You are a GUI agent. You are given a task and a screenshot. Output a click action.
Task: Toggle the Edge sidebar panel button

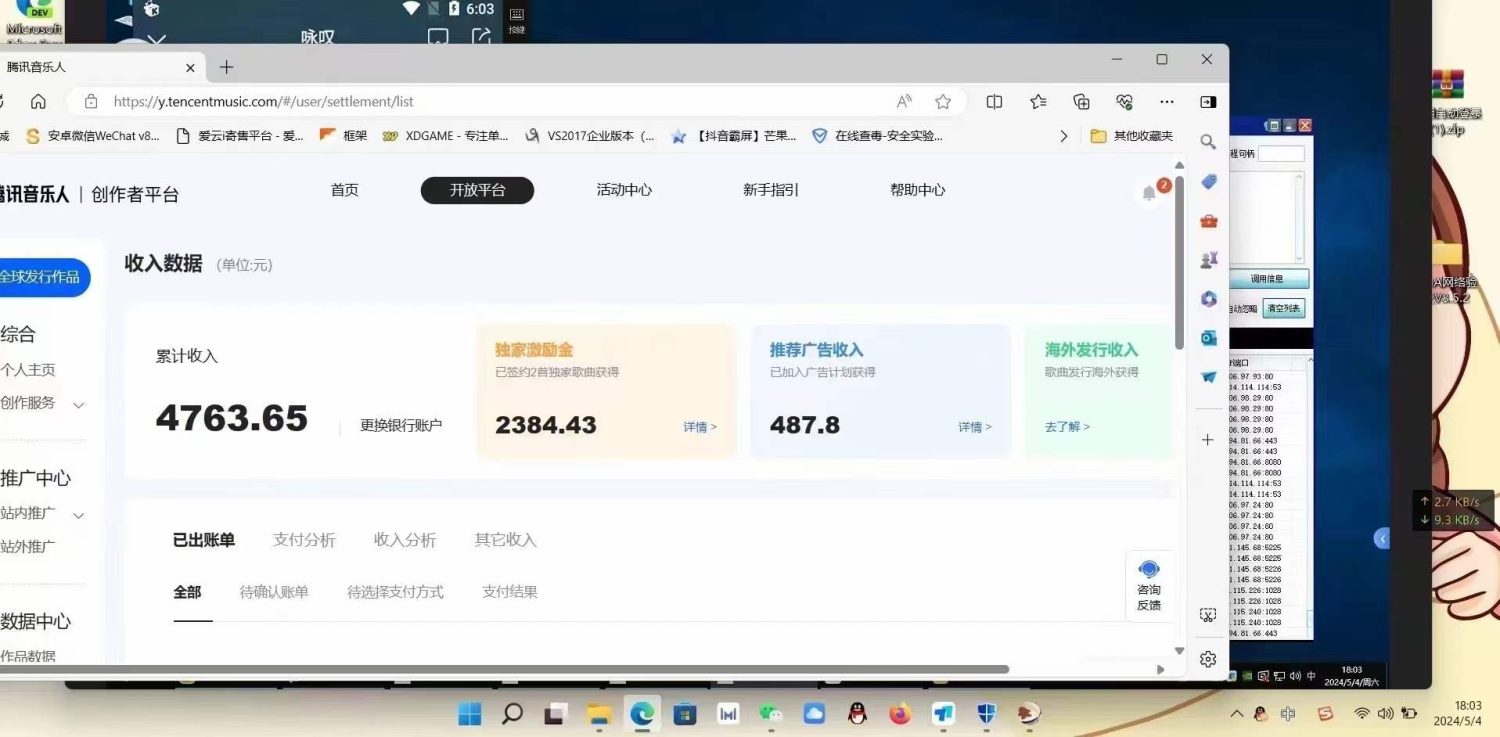pos(1208,101)
